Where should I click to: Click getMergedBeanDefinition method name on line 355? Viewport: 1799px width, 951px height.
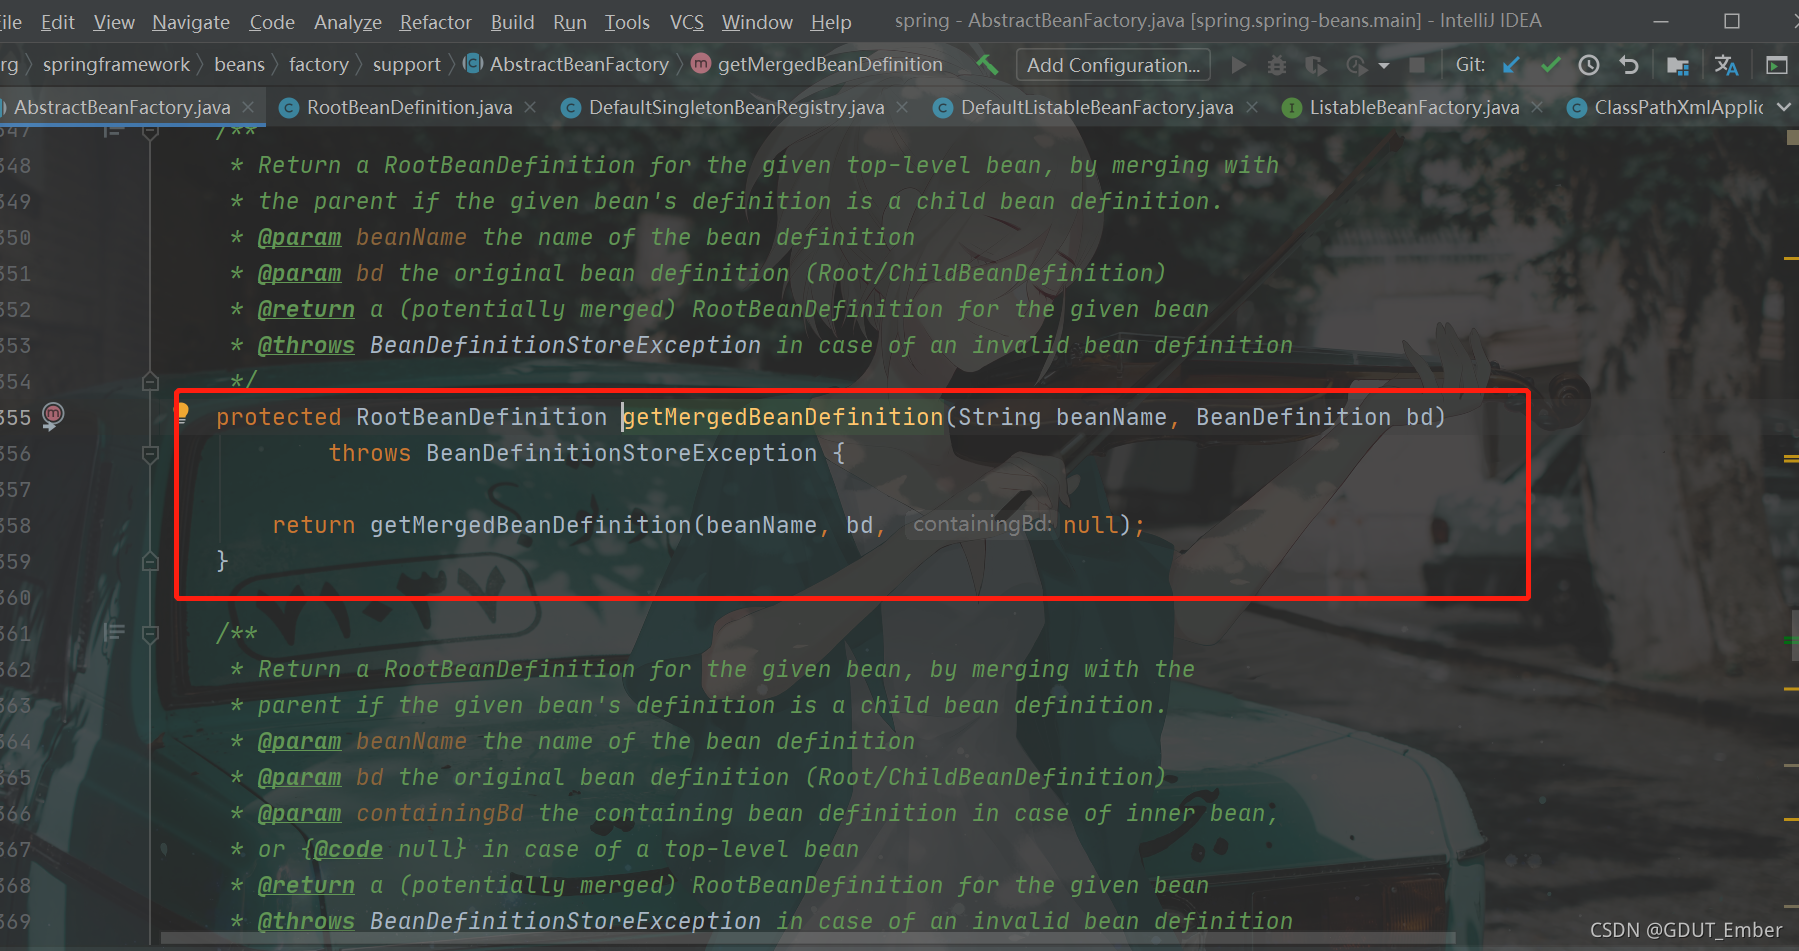783,417
